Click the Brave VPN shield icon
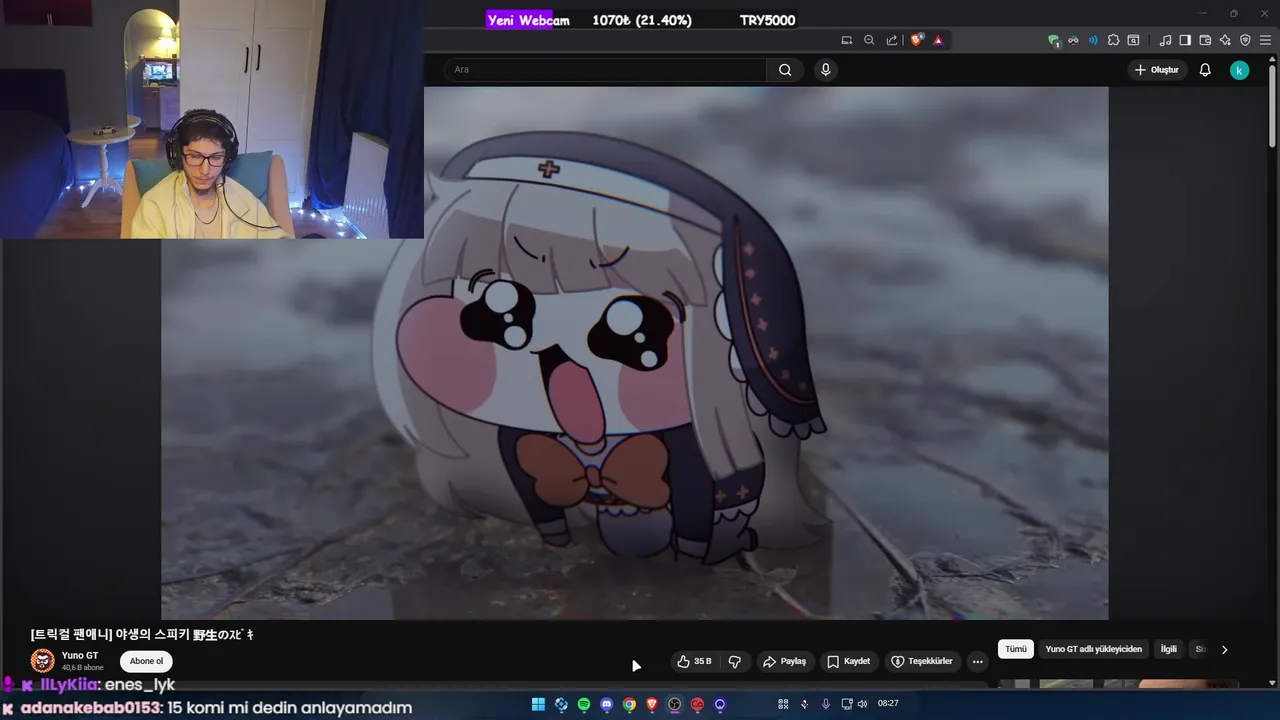This screenshot has width=1280, height=720. click(1245, 40)
